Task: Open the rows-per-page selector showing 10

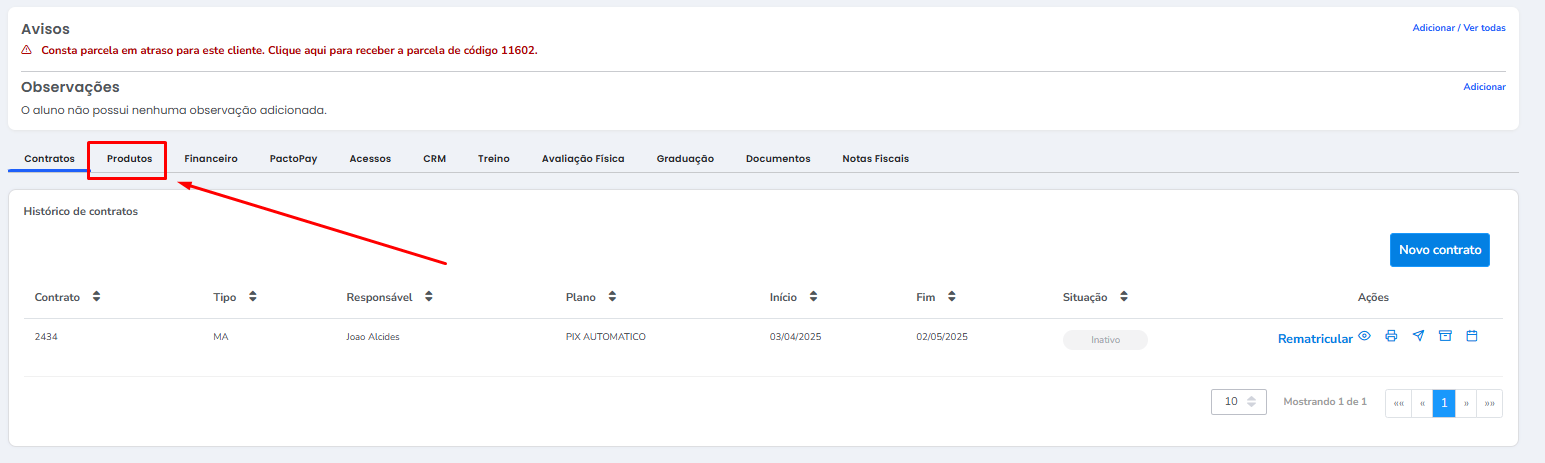Action: click(1238, 402)
